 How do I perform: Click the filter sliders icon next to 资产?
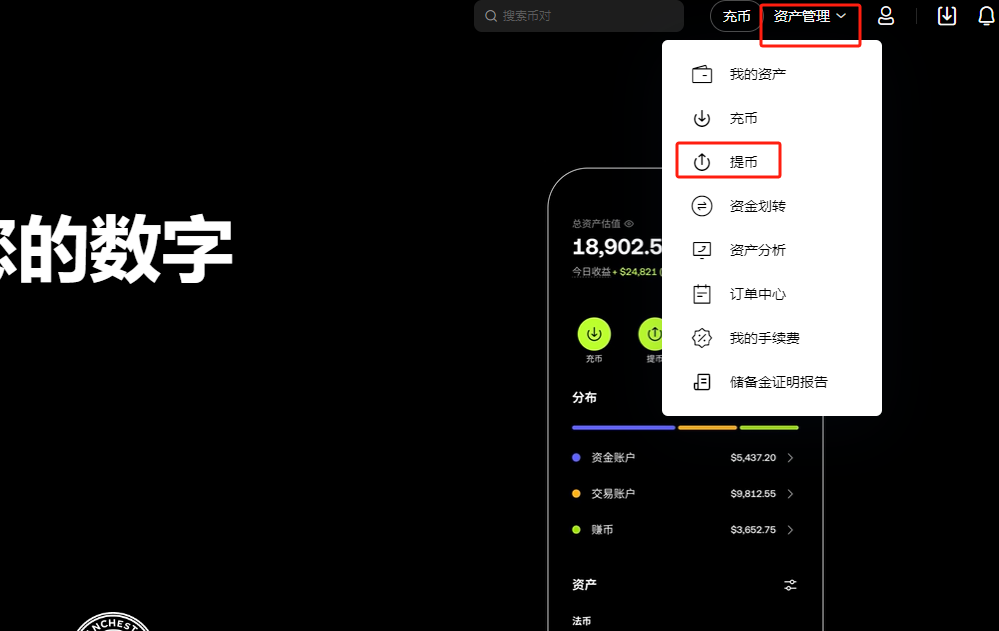790,585
